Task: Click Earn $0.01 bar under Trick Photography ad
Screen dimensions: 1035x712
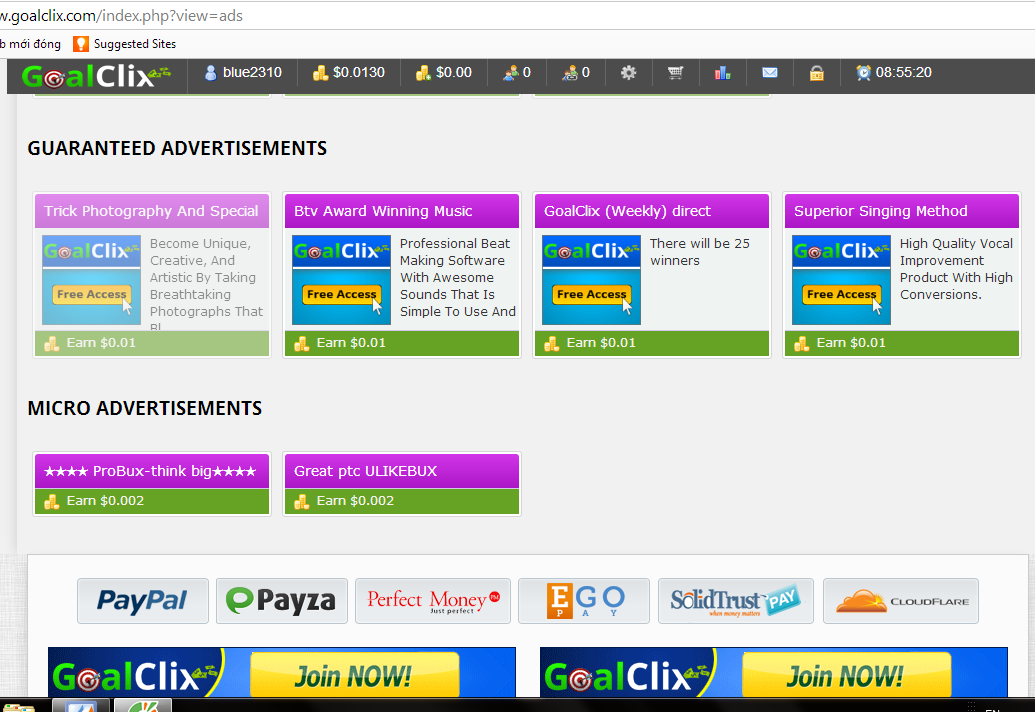Action: (x=152, y=343)
